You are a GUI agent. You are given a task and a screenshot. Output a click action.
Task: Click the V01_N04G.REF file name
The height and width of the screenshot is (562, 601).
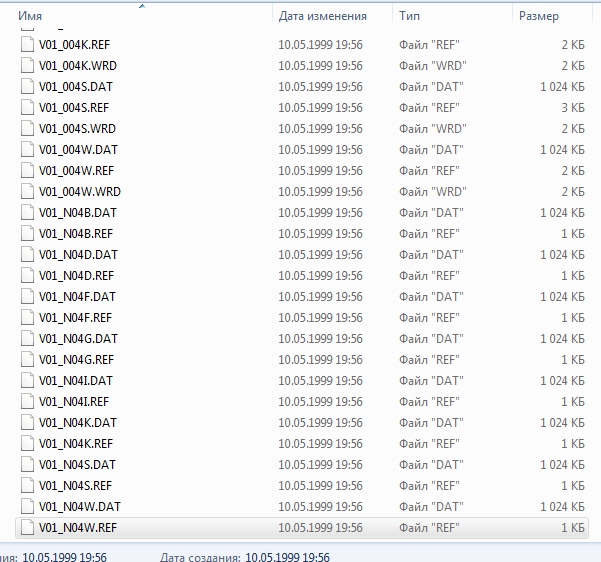click(76, 359)
